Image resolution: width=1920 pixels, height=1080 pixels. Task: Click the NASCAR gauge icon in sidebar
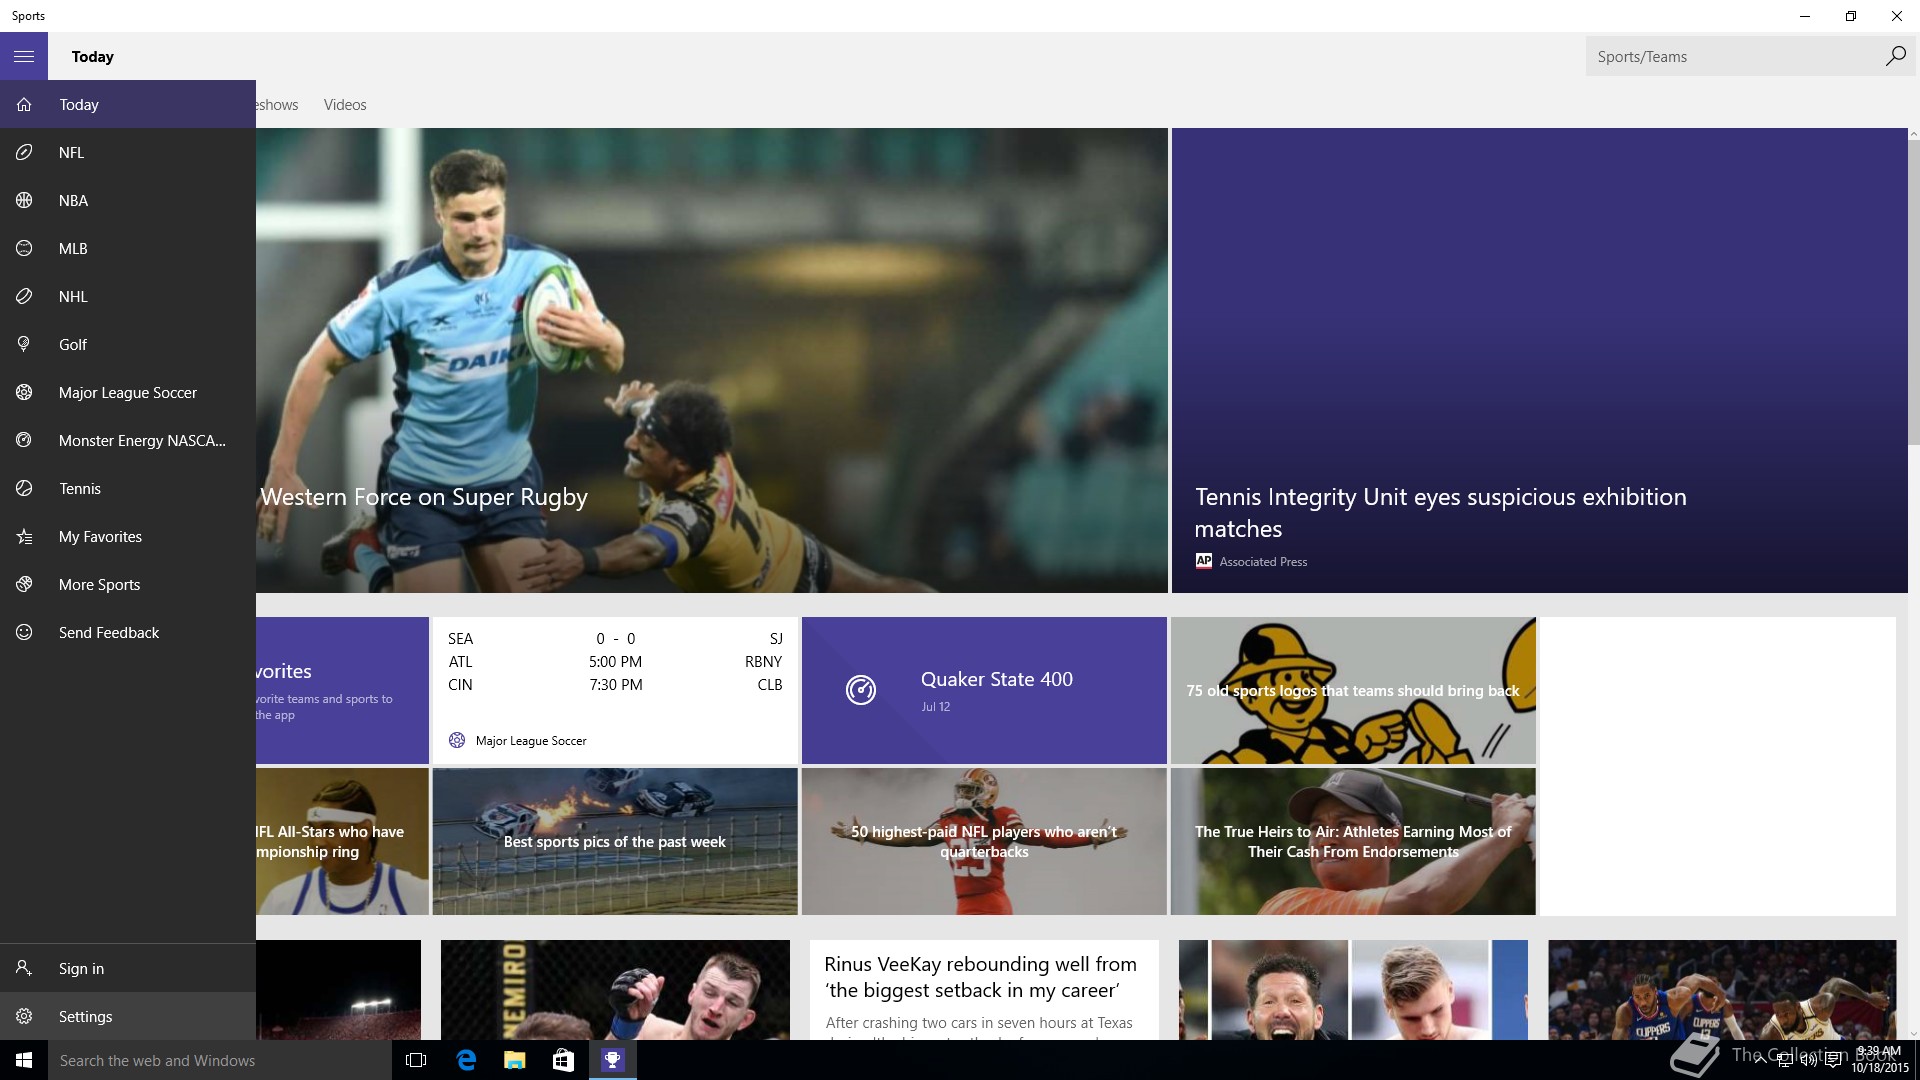pyautogui.click(x=24, y=440)
